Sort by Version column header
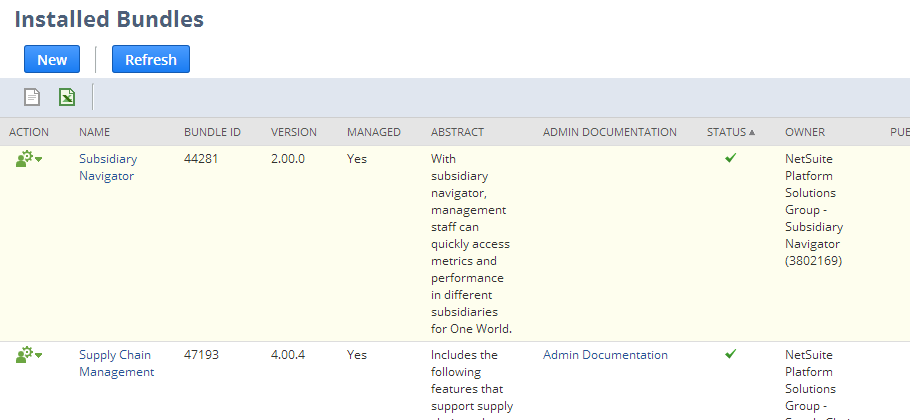Image resolution: width=910 pixels, height=420 pixels. [x=294, y=132]
